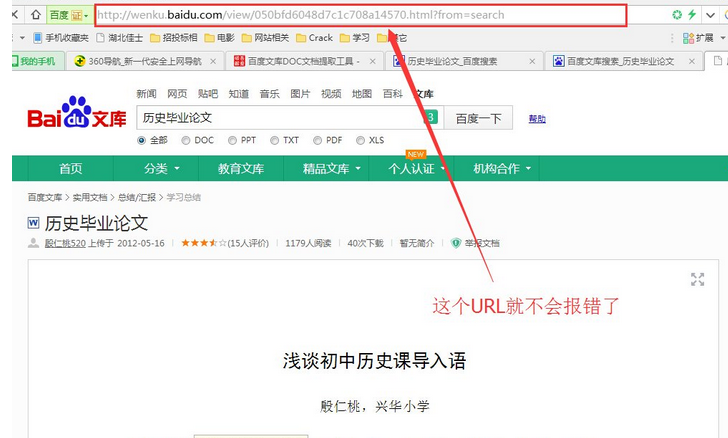This screenshot has width=728, height=438.
Task: Click 百度文库 breadcrumb link
Action: coord(45,197)
